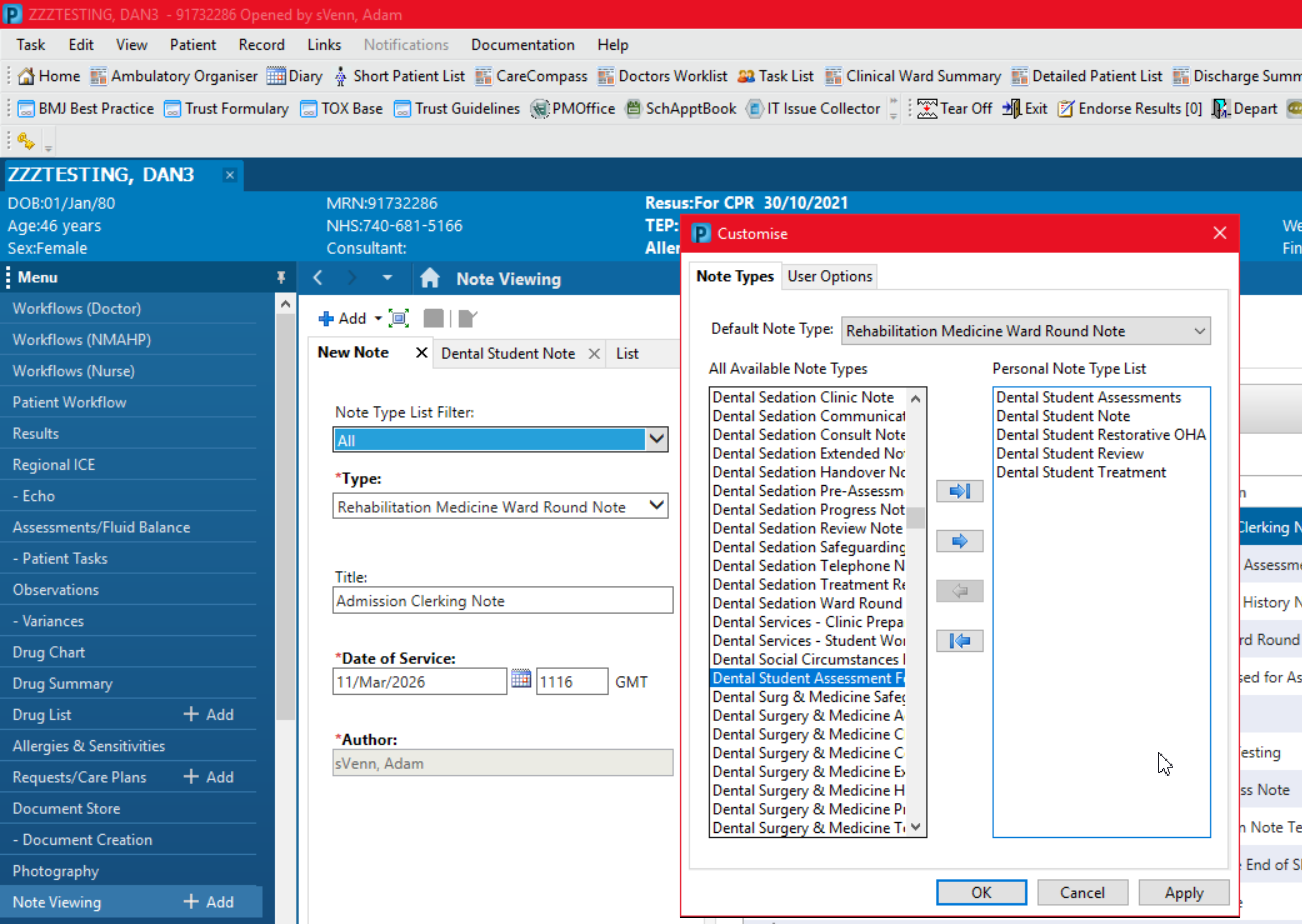Open calendar picker for Date of Service
Screen dimensions: 1302x924
pyautogui.click(x=521, y=679)
